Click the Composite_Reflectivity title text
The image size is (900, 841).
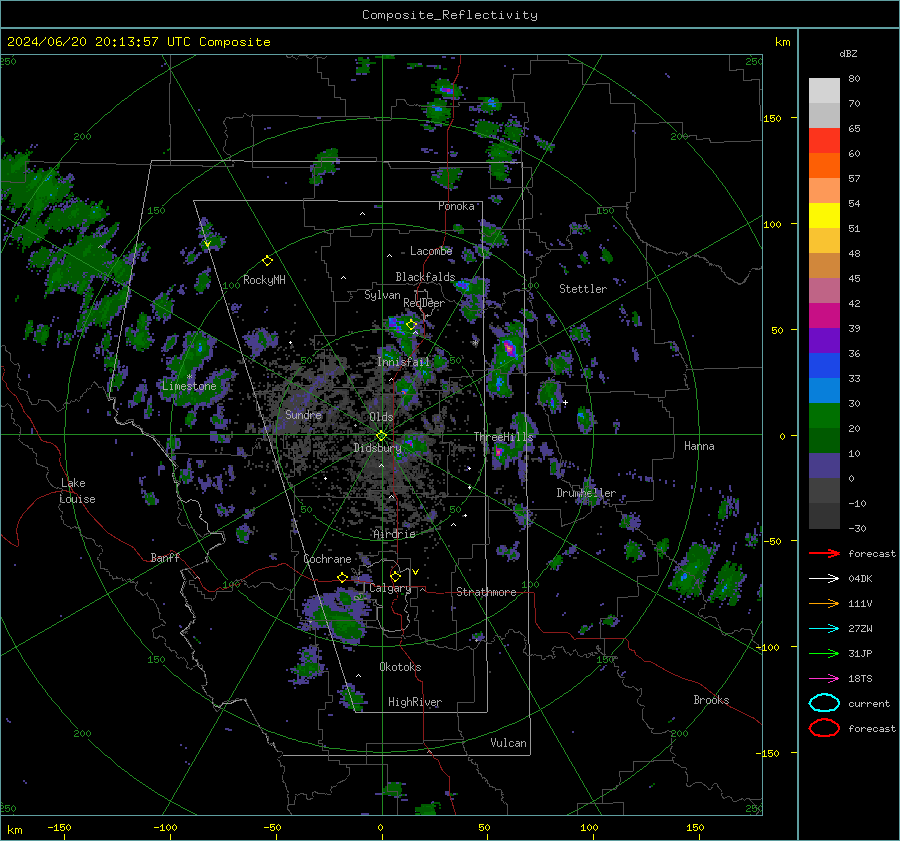point(450,15)
